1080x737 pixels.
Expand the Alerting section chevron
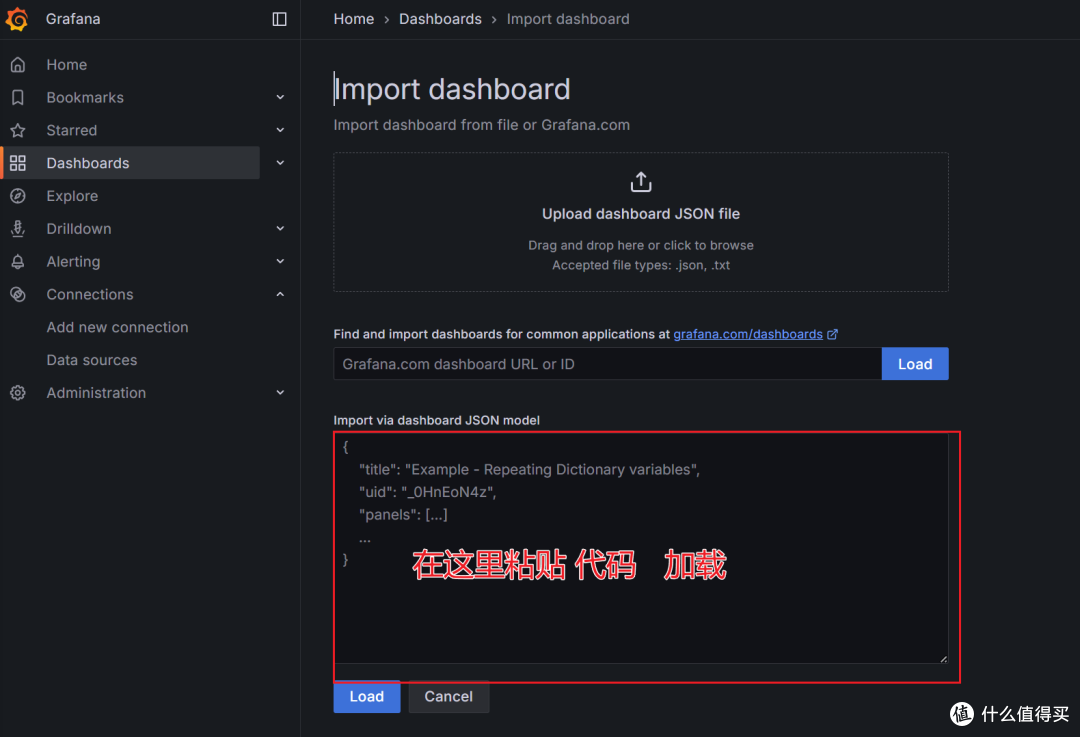coord(280,262)
